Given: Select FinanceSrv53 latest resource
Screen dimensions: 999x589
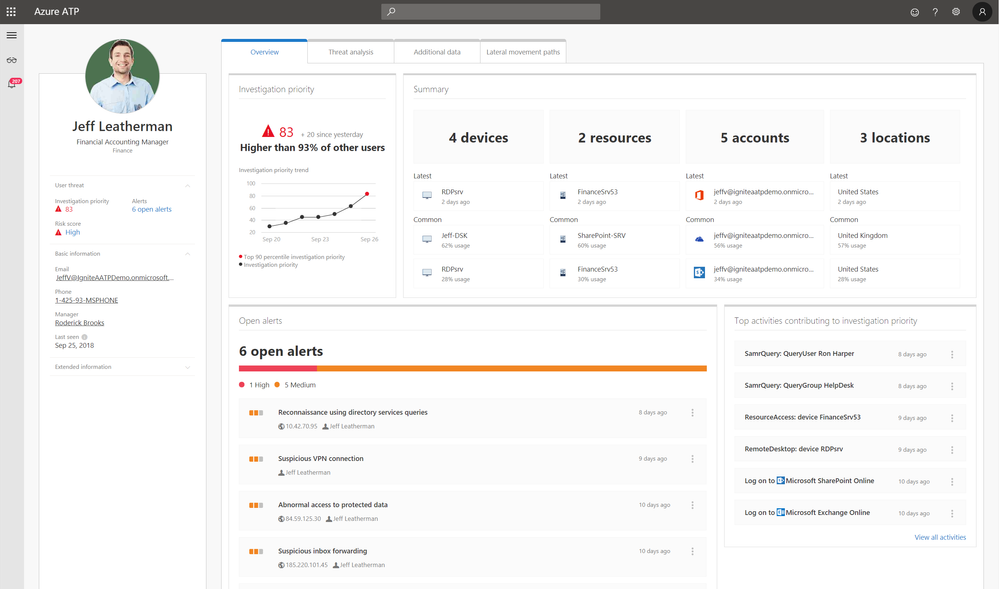Looking at the screenshot, I should click(x=615, y=196).
